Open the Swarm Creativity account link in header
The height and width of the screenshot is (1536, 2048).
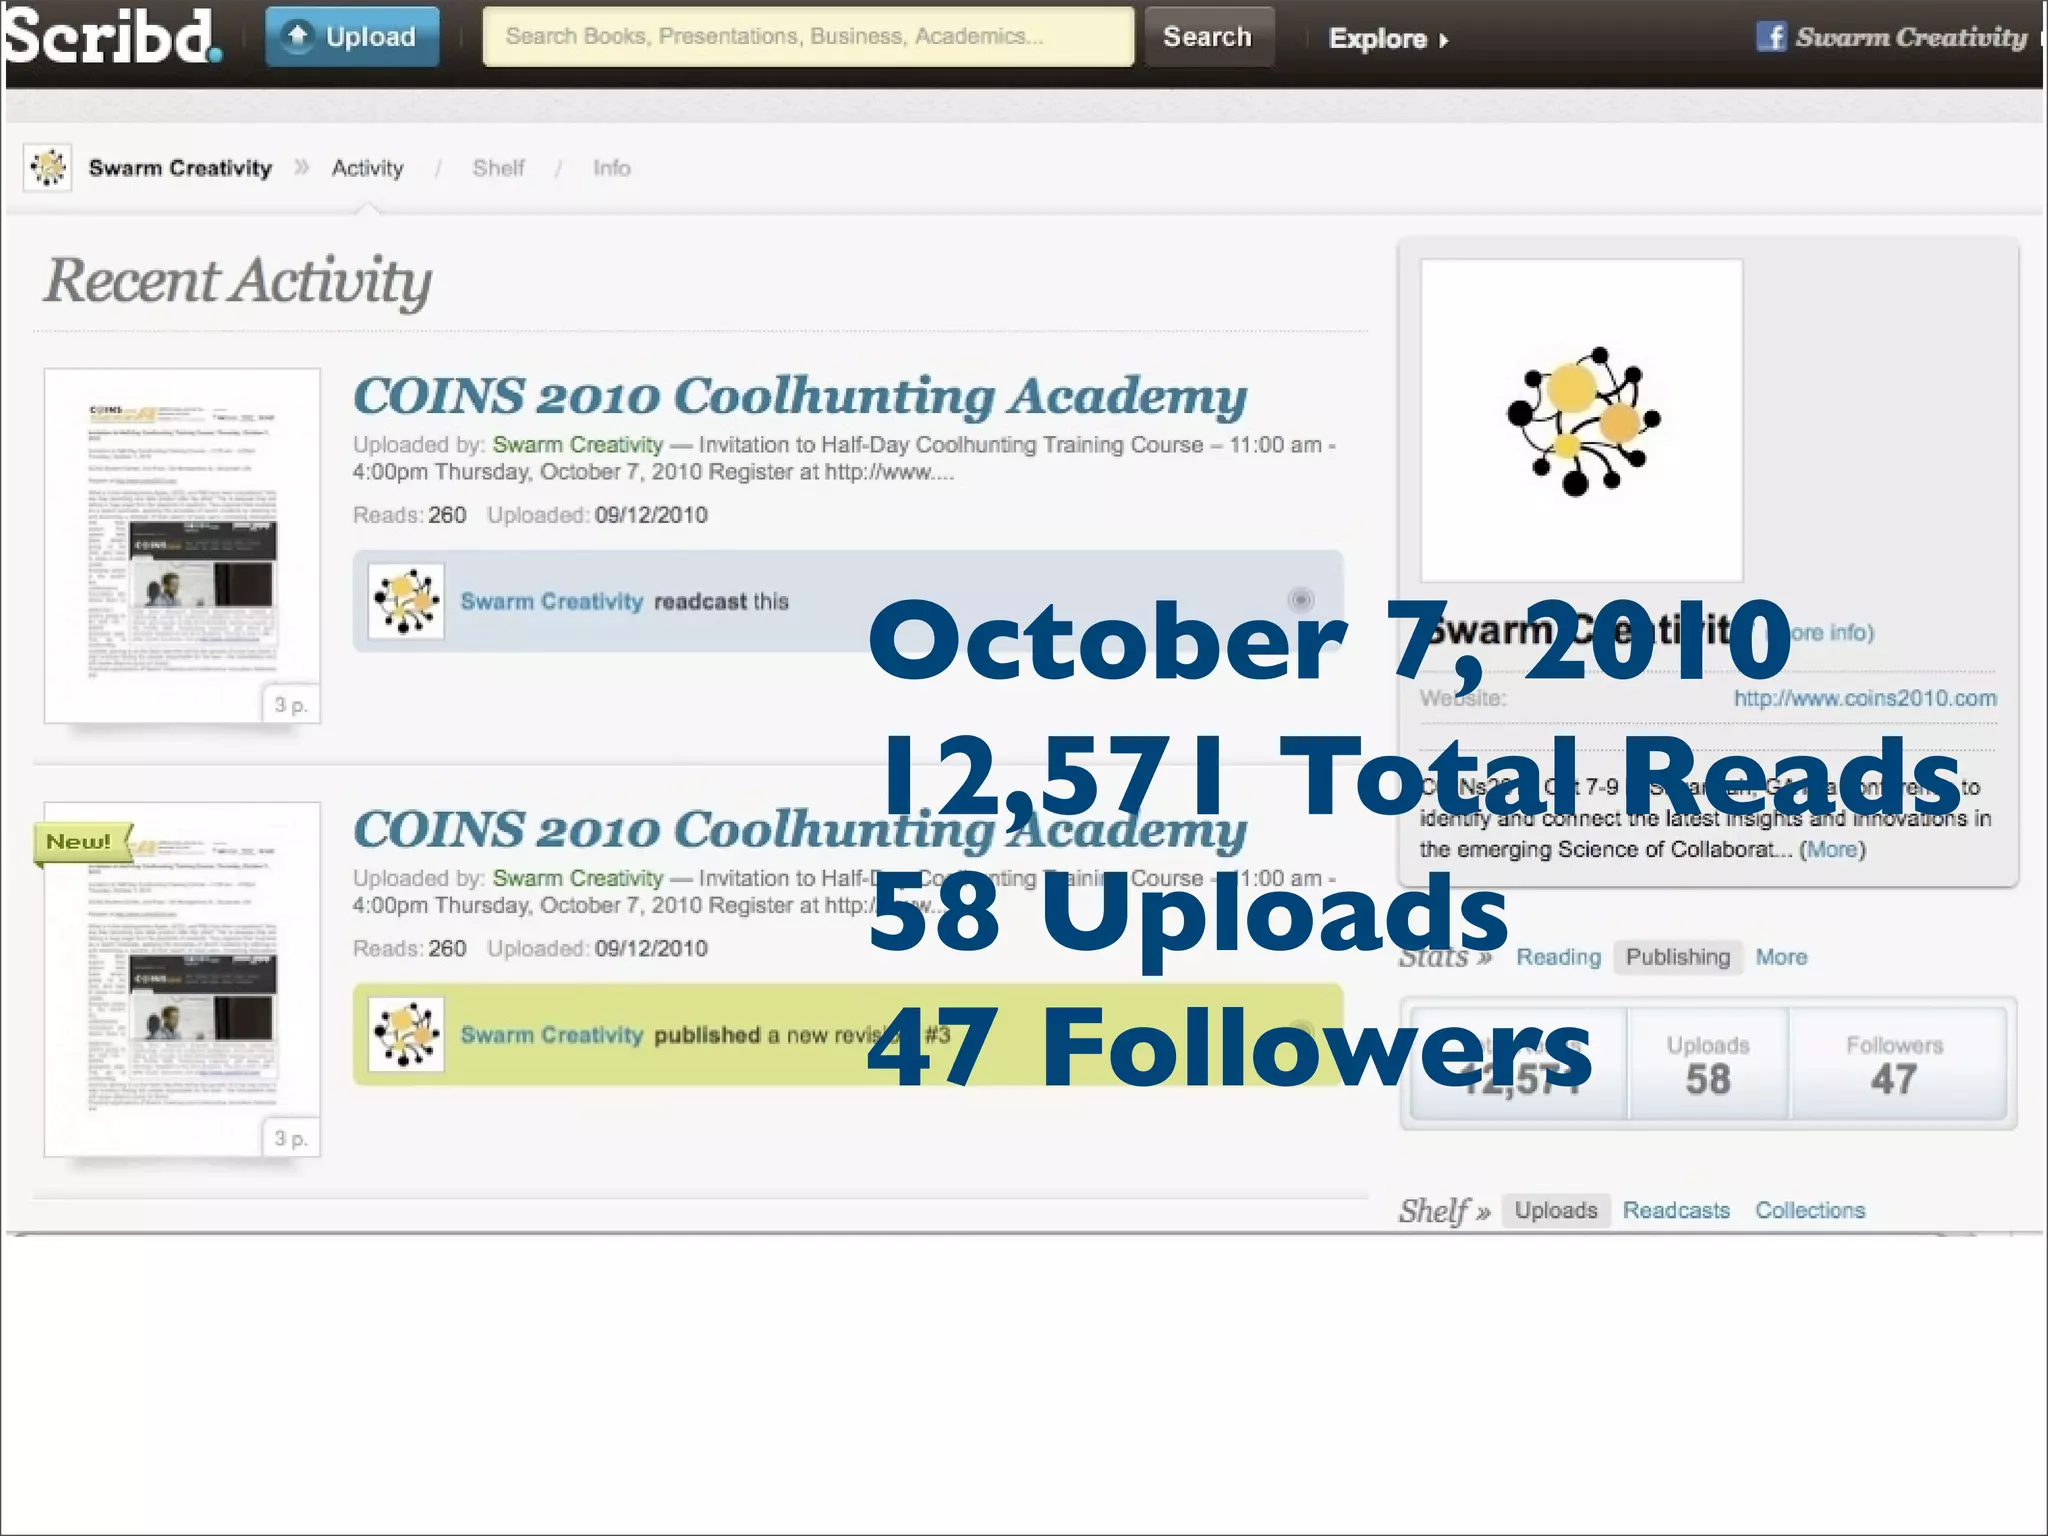tap(1911, 37)
